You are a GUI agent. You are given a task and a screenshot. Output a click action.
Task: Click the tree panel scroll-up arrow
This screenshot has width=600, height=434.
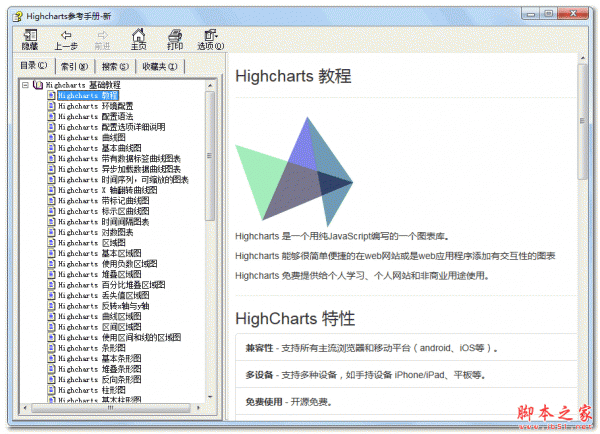(210, 85)
